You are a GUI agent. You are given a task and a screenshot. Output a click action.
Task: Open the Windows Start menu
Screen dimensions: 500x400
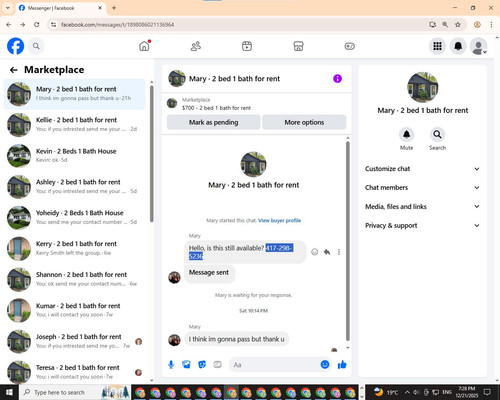8,392
